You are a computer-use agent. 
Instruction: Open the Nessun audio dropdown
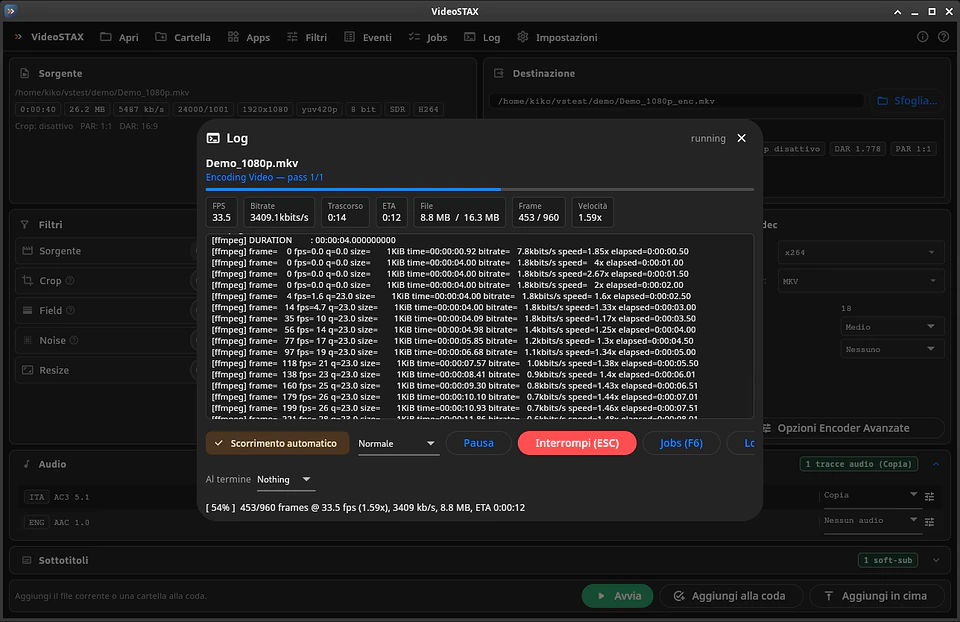coord(870,521)
